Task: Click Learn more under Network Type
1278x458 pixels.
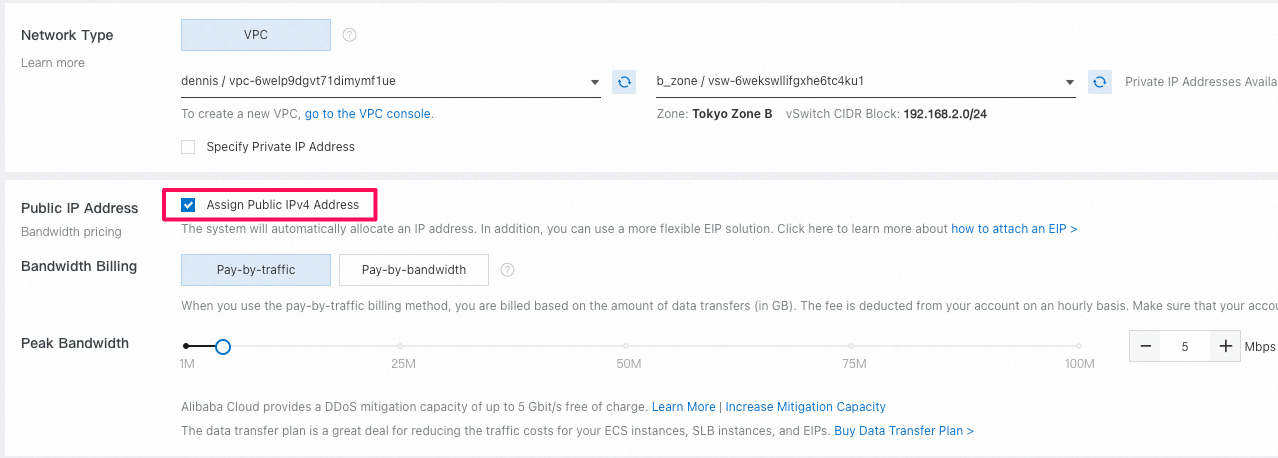Action: (53, 63)
